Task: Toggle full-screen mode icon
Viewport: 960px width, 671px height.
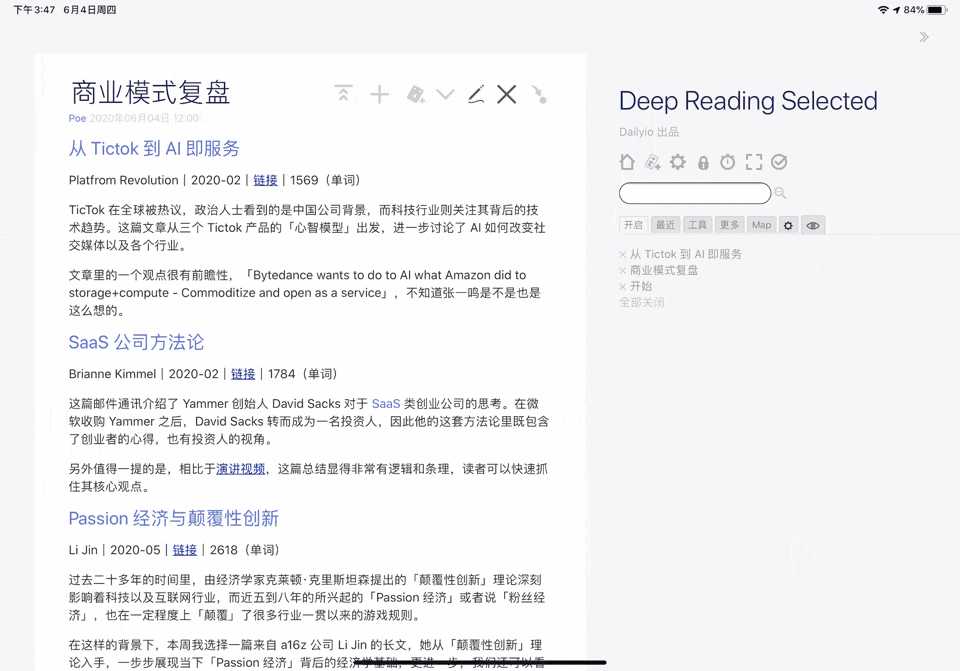Action: pyautogui.click(x=754, y=162)
